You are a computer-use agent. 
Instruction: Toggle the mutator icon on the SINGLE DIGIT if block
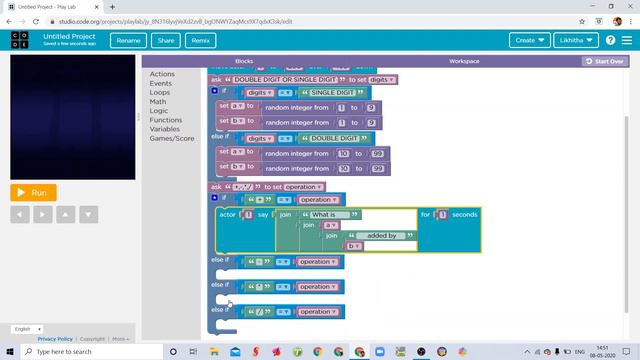tap(214, 91)
